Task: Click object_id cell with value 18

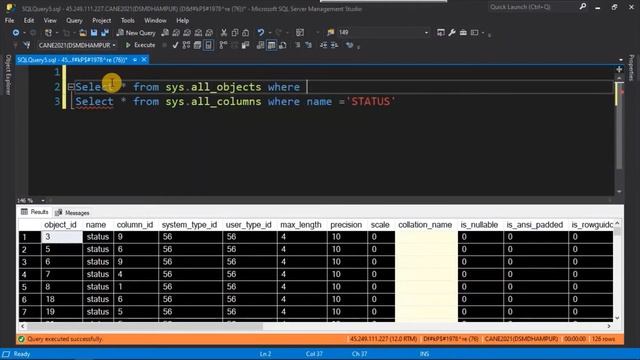Action: [62, 299]
